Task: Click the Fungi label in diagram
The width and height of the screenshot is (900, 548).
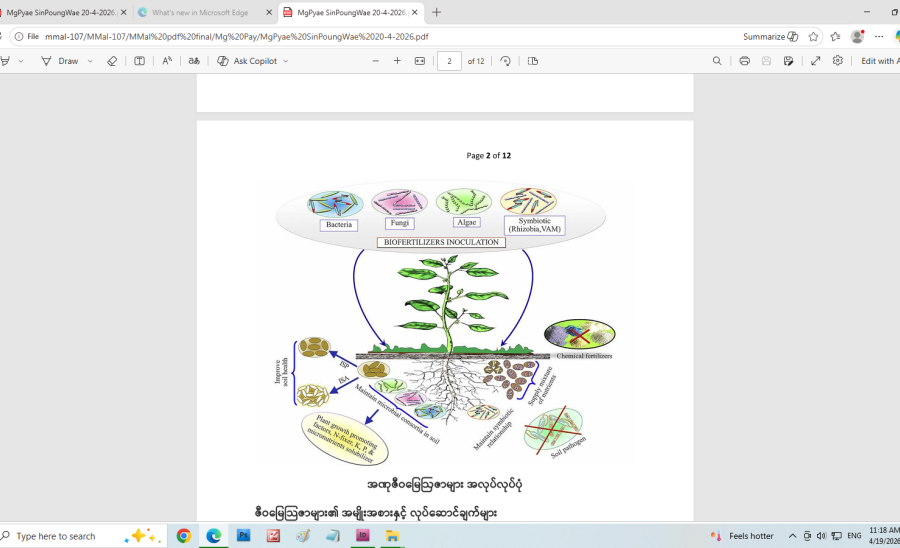Action: (x=399, y=223)
